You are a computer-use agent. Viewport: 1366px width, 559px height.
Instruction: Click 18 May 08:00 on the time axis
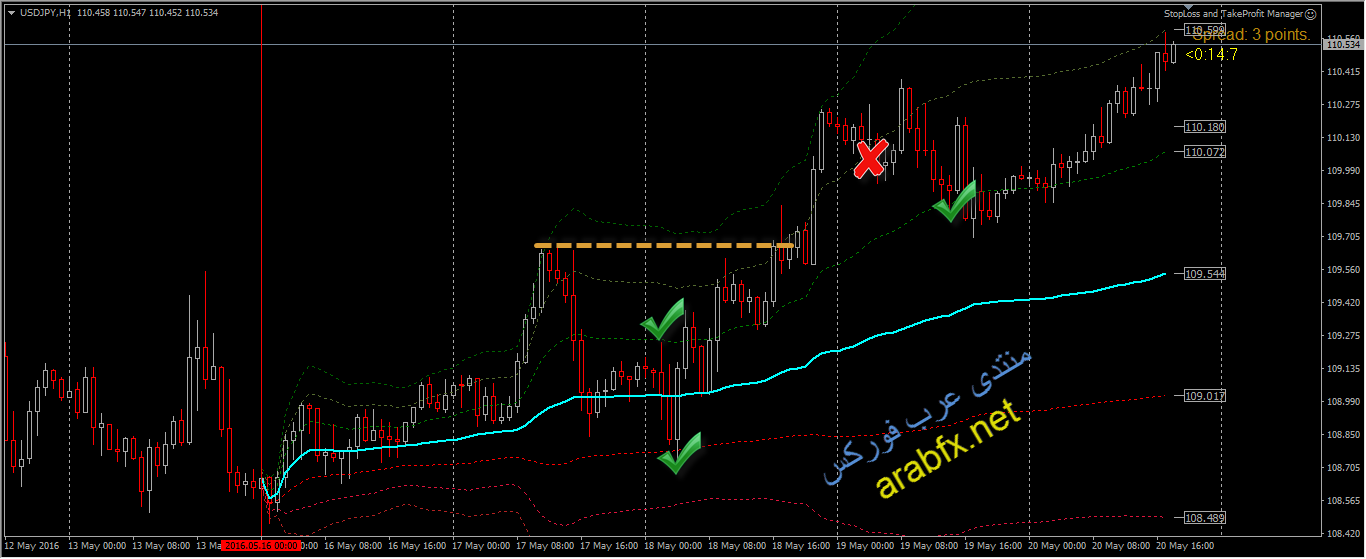coord(737,547)
